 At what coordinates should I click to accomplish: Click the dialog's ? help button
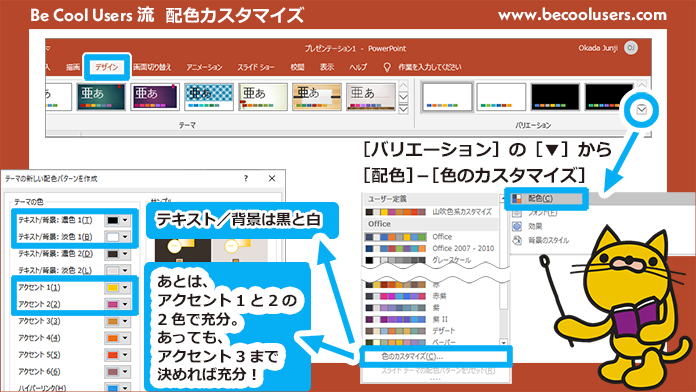(x=246, y=178)
